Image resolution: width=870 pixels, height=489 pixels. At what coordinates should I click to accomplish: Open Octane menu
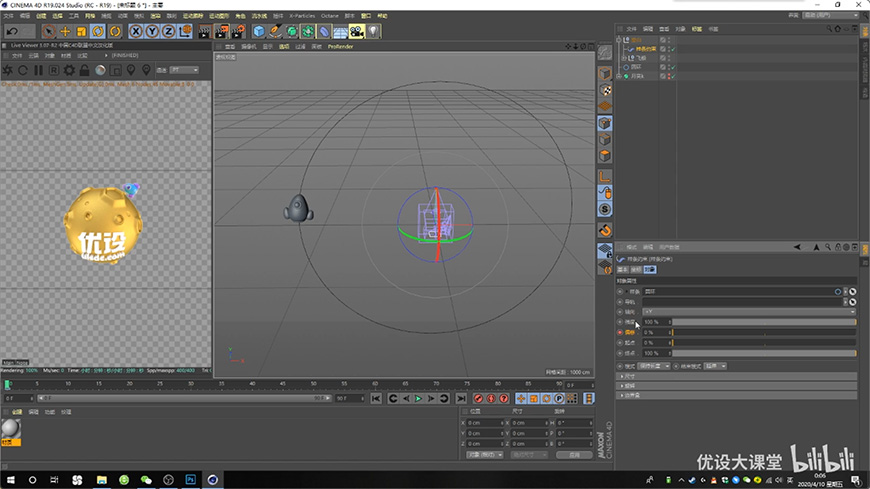click(x=330, y=16)
